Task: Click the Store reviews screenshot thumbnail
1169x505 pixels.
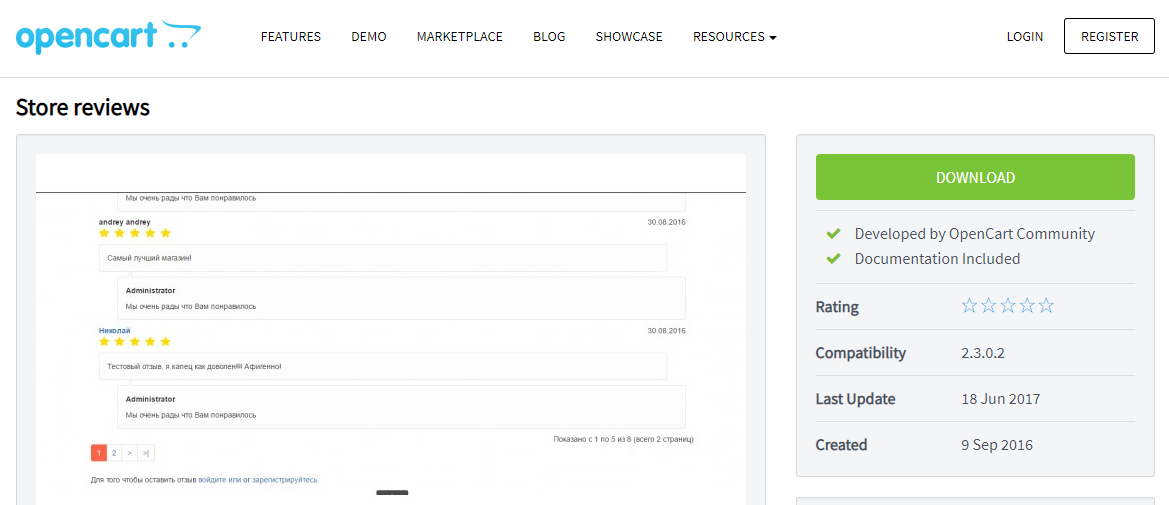Action: point(391,328)
